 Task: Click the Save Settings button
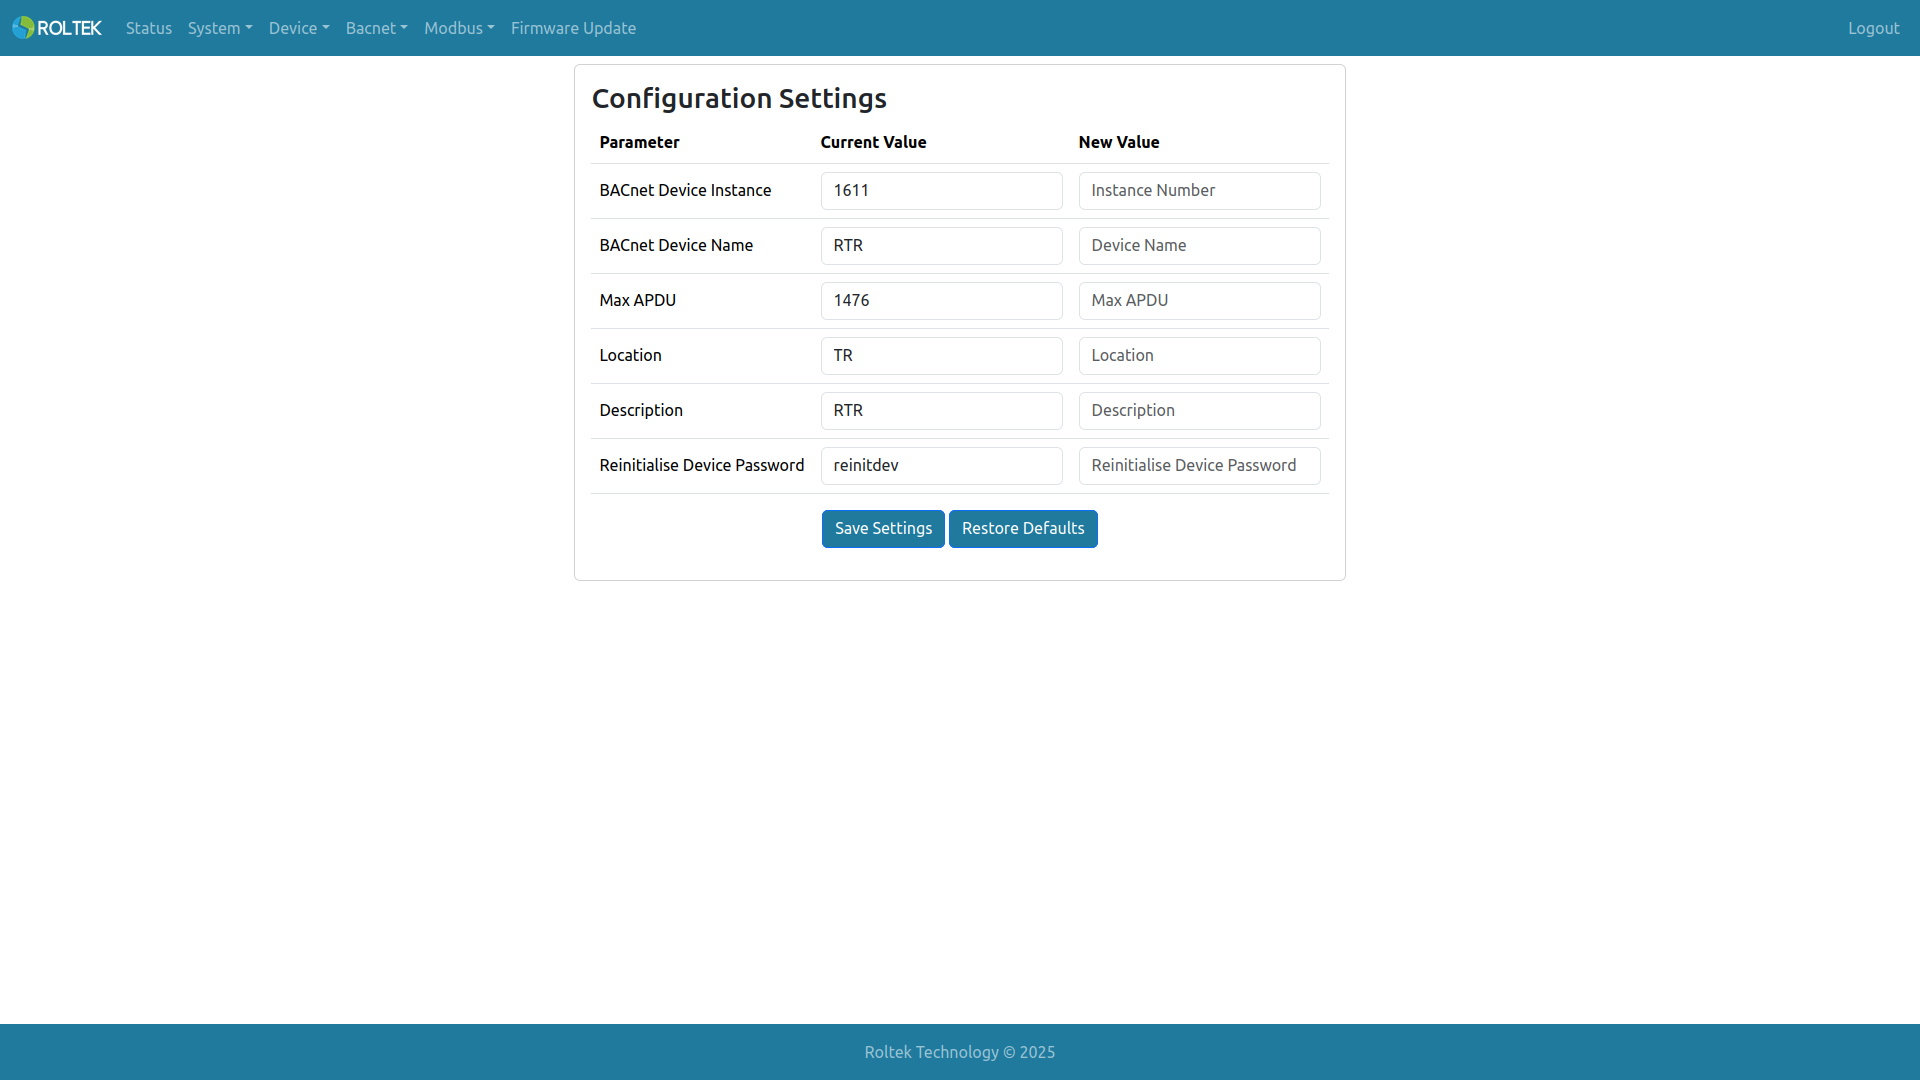pyautogui.click(x=883, y=529)
